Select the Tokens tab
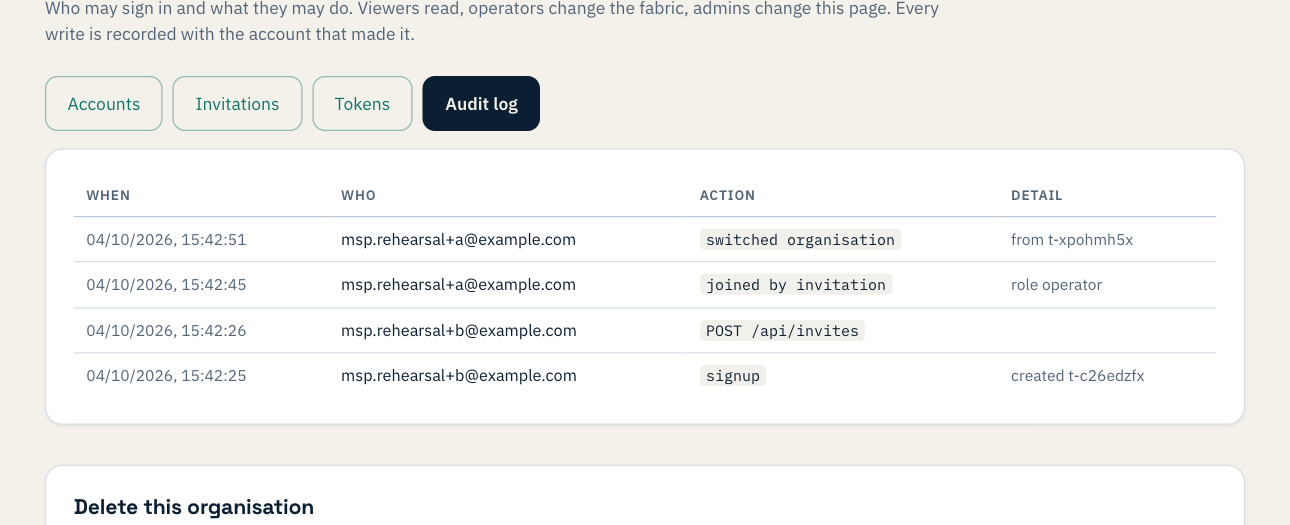 [x=362, y=104]
